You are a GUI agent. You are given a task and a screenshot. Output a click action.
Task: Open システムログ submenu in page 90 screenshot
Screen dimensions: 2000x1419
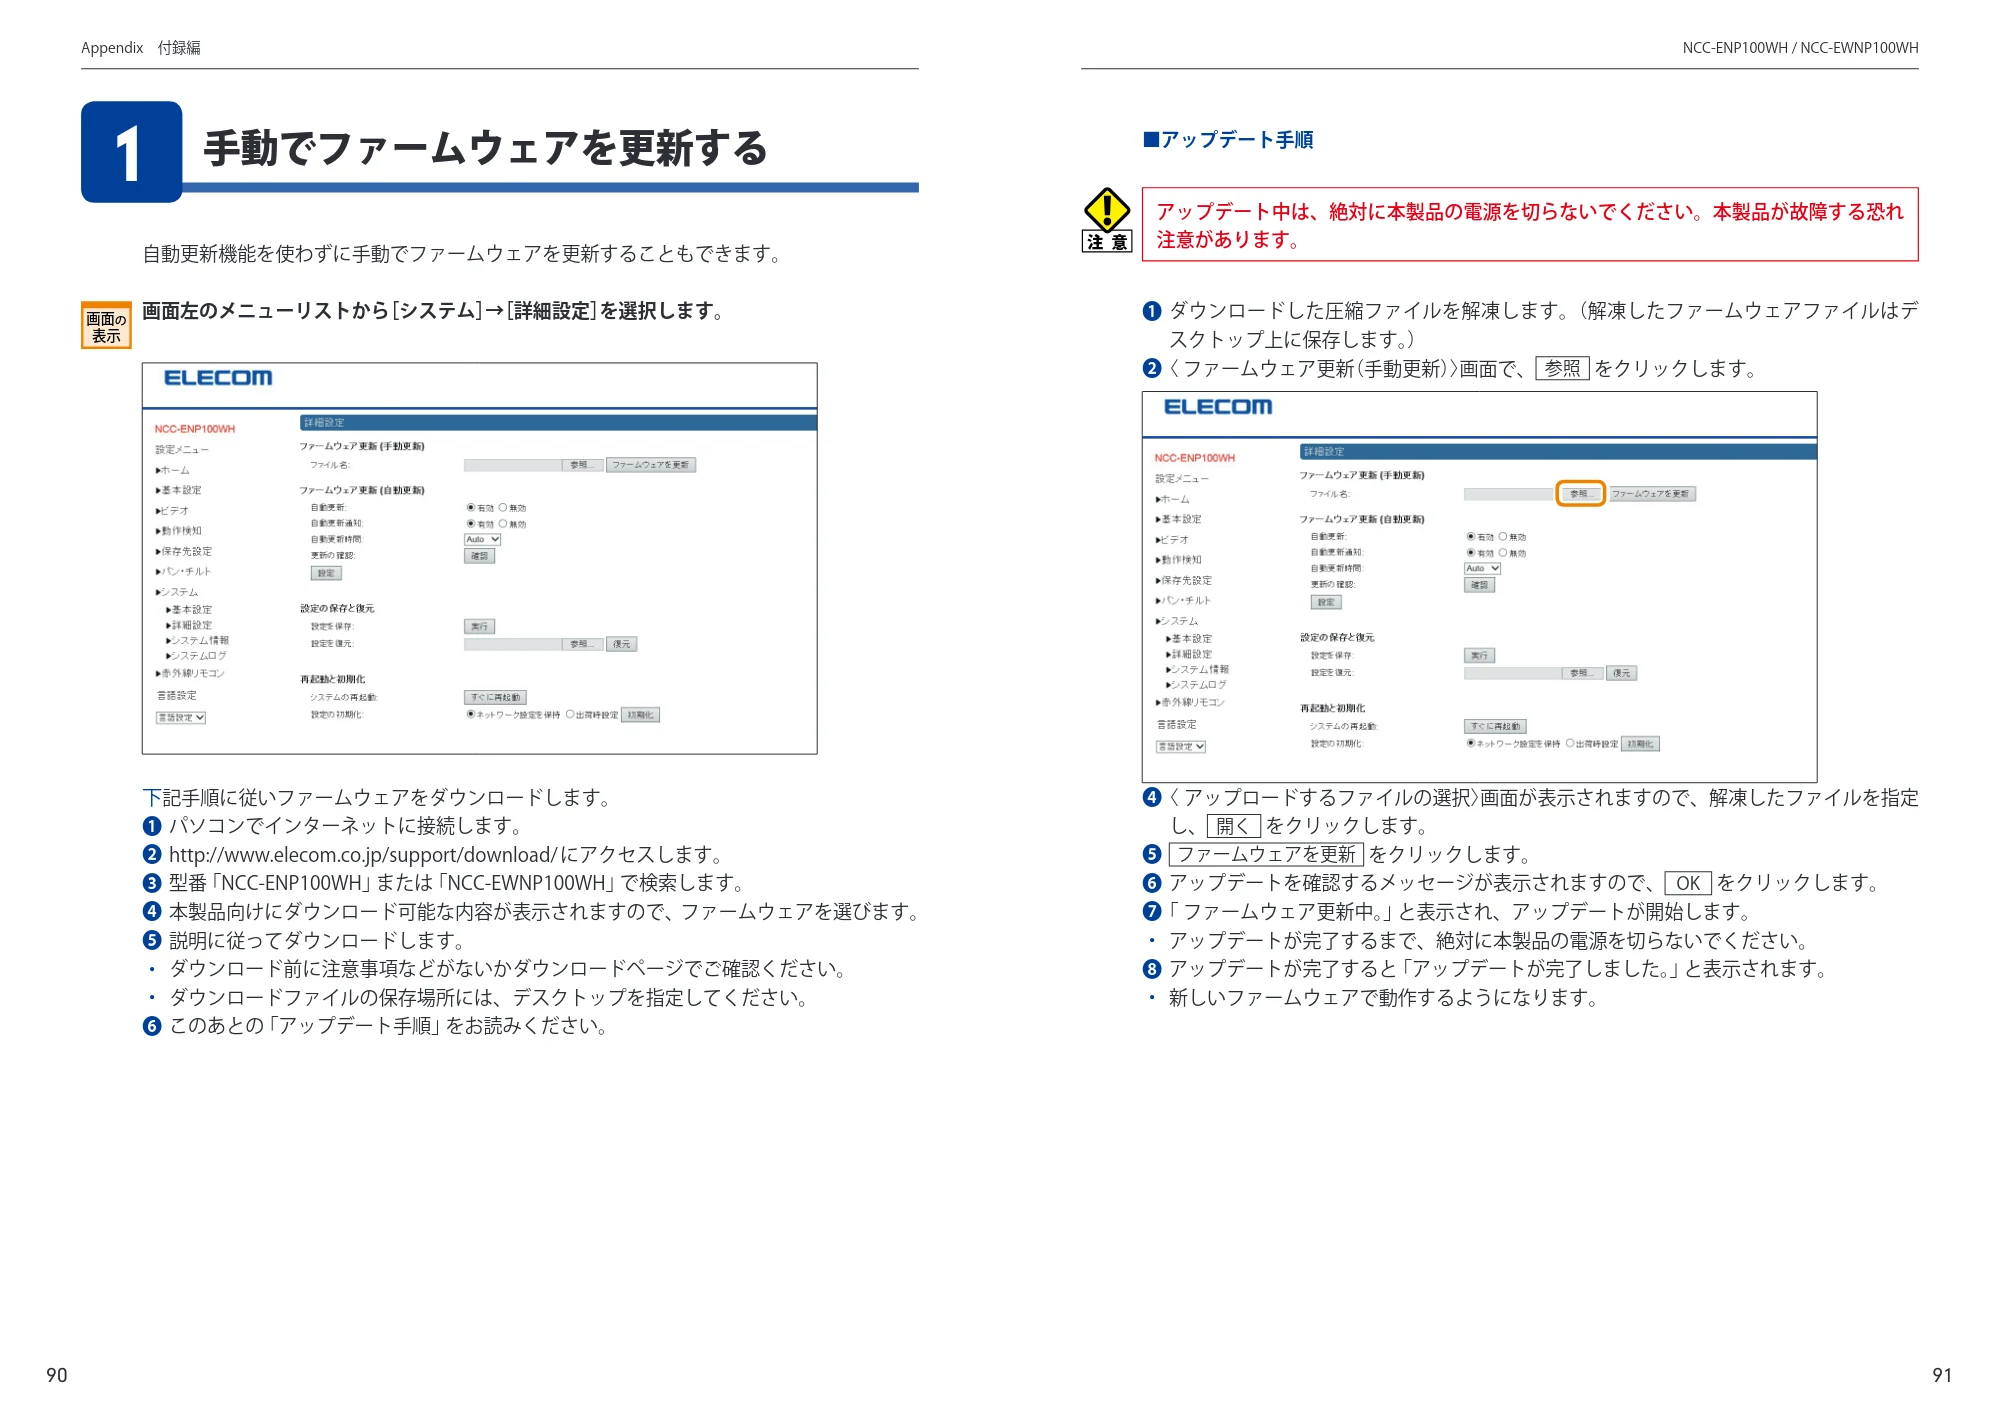tap(196, 656)
